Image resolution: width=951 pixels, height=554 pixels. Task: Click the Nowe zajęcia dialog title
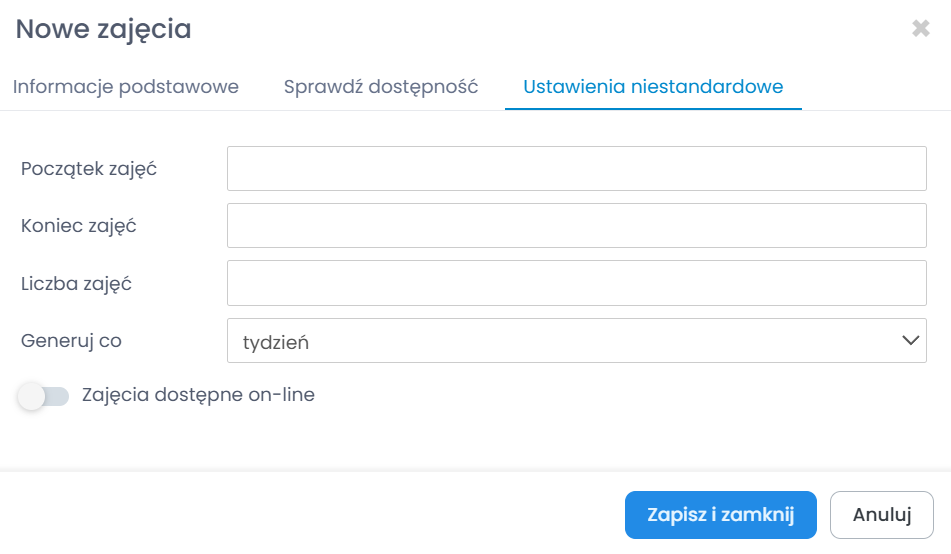104,29
